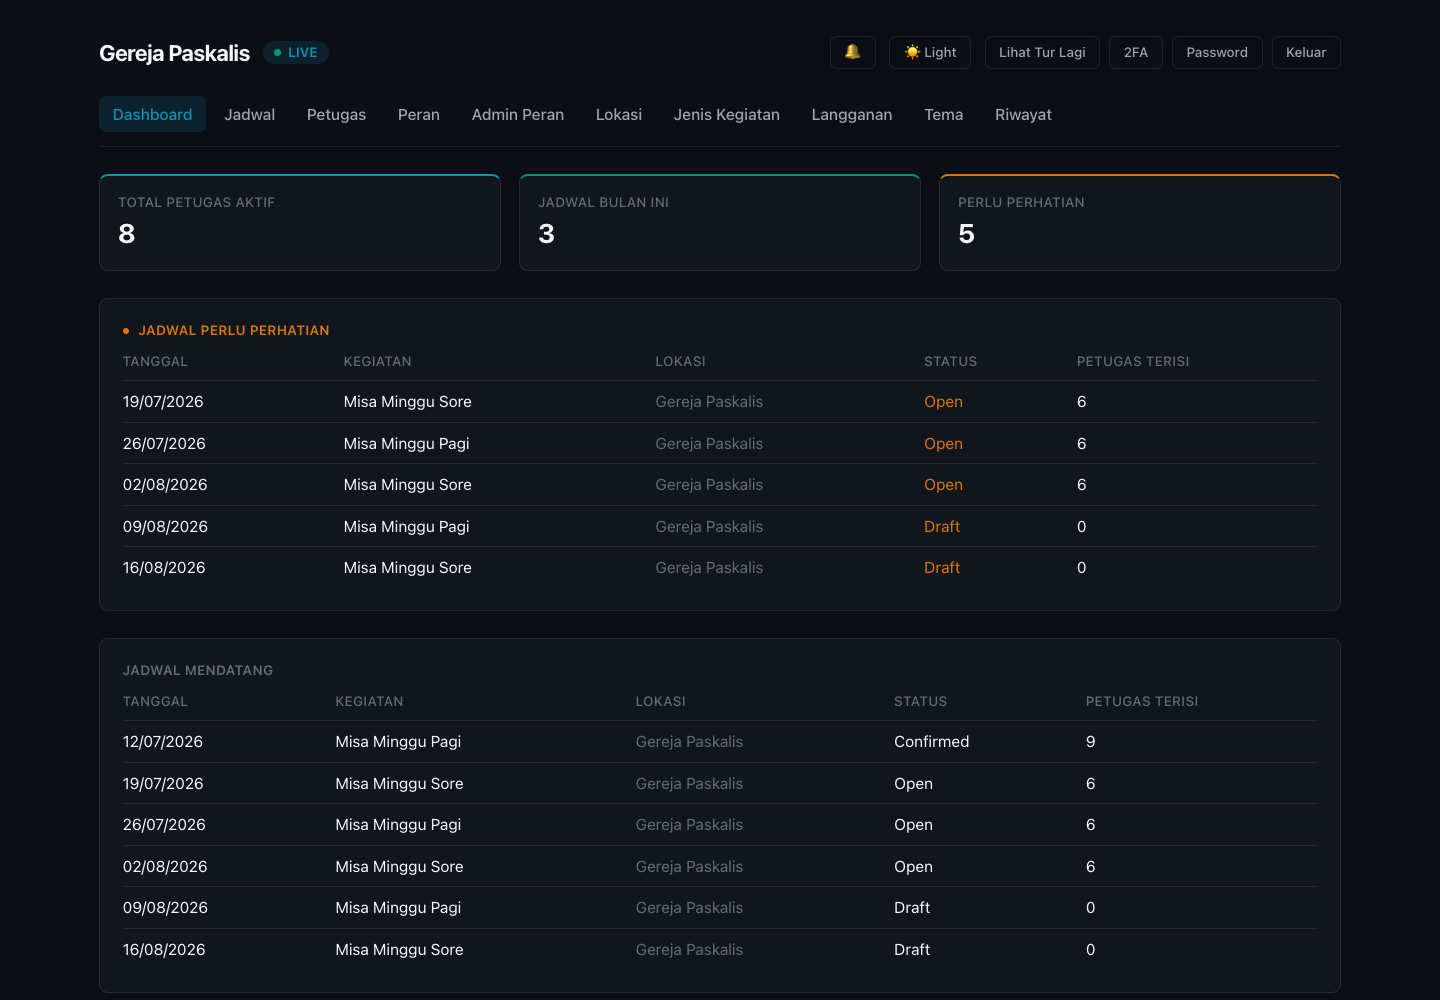1440x1000 pixels.
Task: Click the notification bell icon
Action: tap(852, 52)
